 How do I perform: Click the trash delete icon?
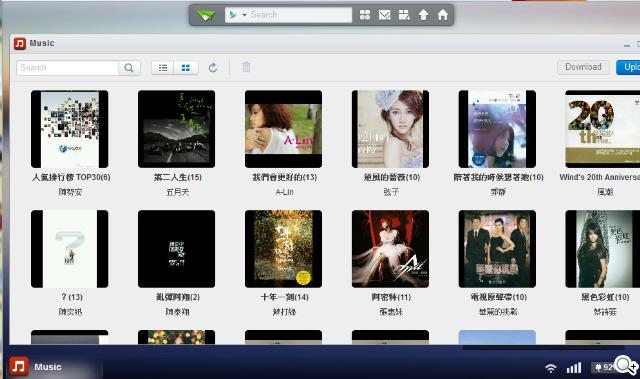(246, 67)
